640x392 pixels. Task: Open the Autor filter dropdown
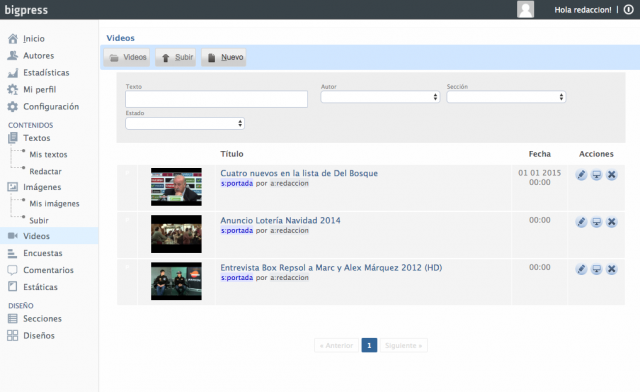coord(380,97)
